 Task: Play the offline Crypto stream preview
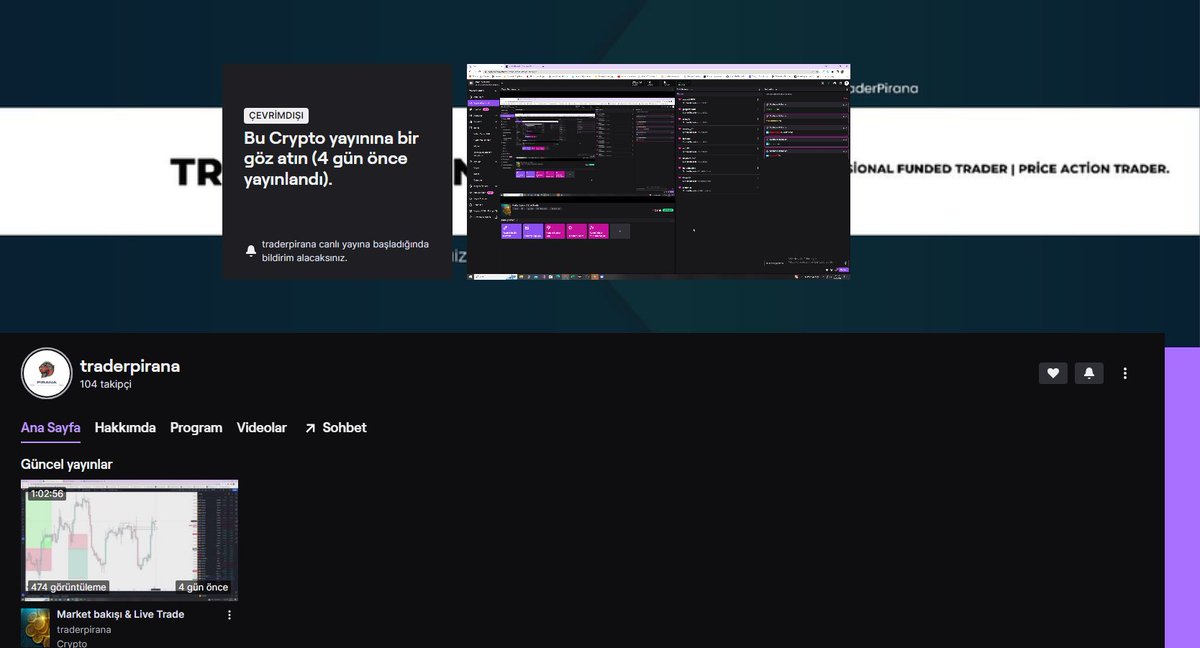[658, 171]
